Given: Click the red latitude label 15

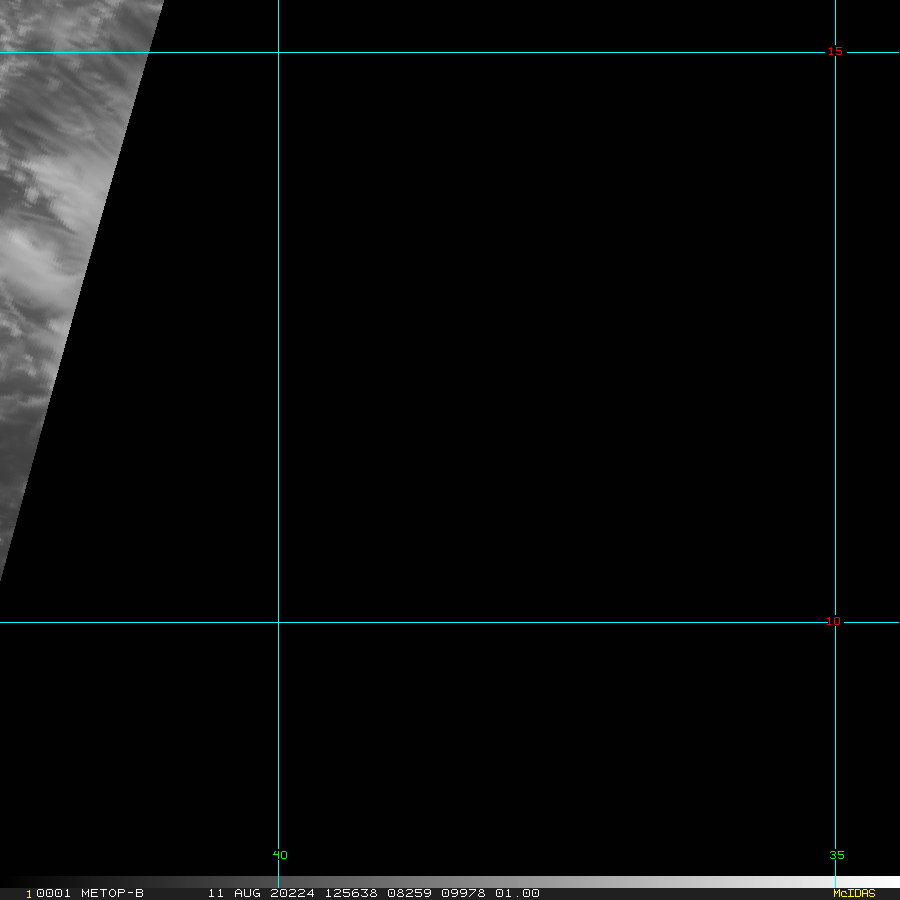Looking at the screenshot, I should click(x=835, y=52).
